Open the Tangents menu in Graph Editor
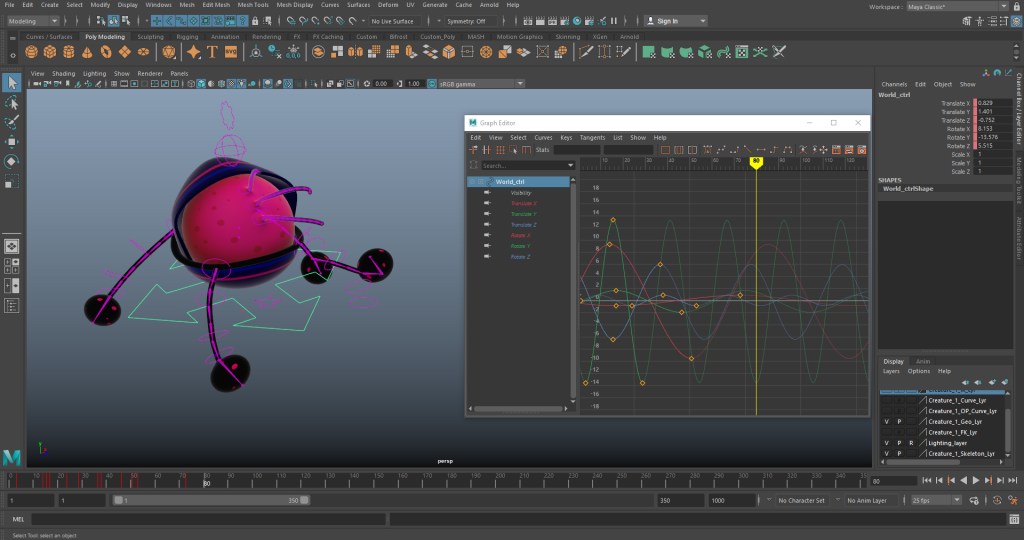Image resolution: width=1024 pixels, height=540 pixels. tap(592, 137)
